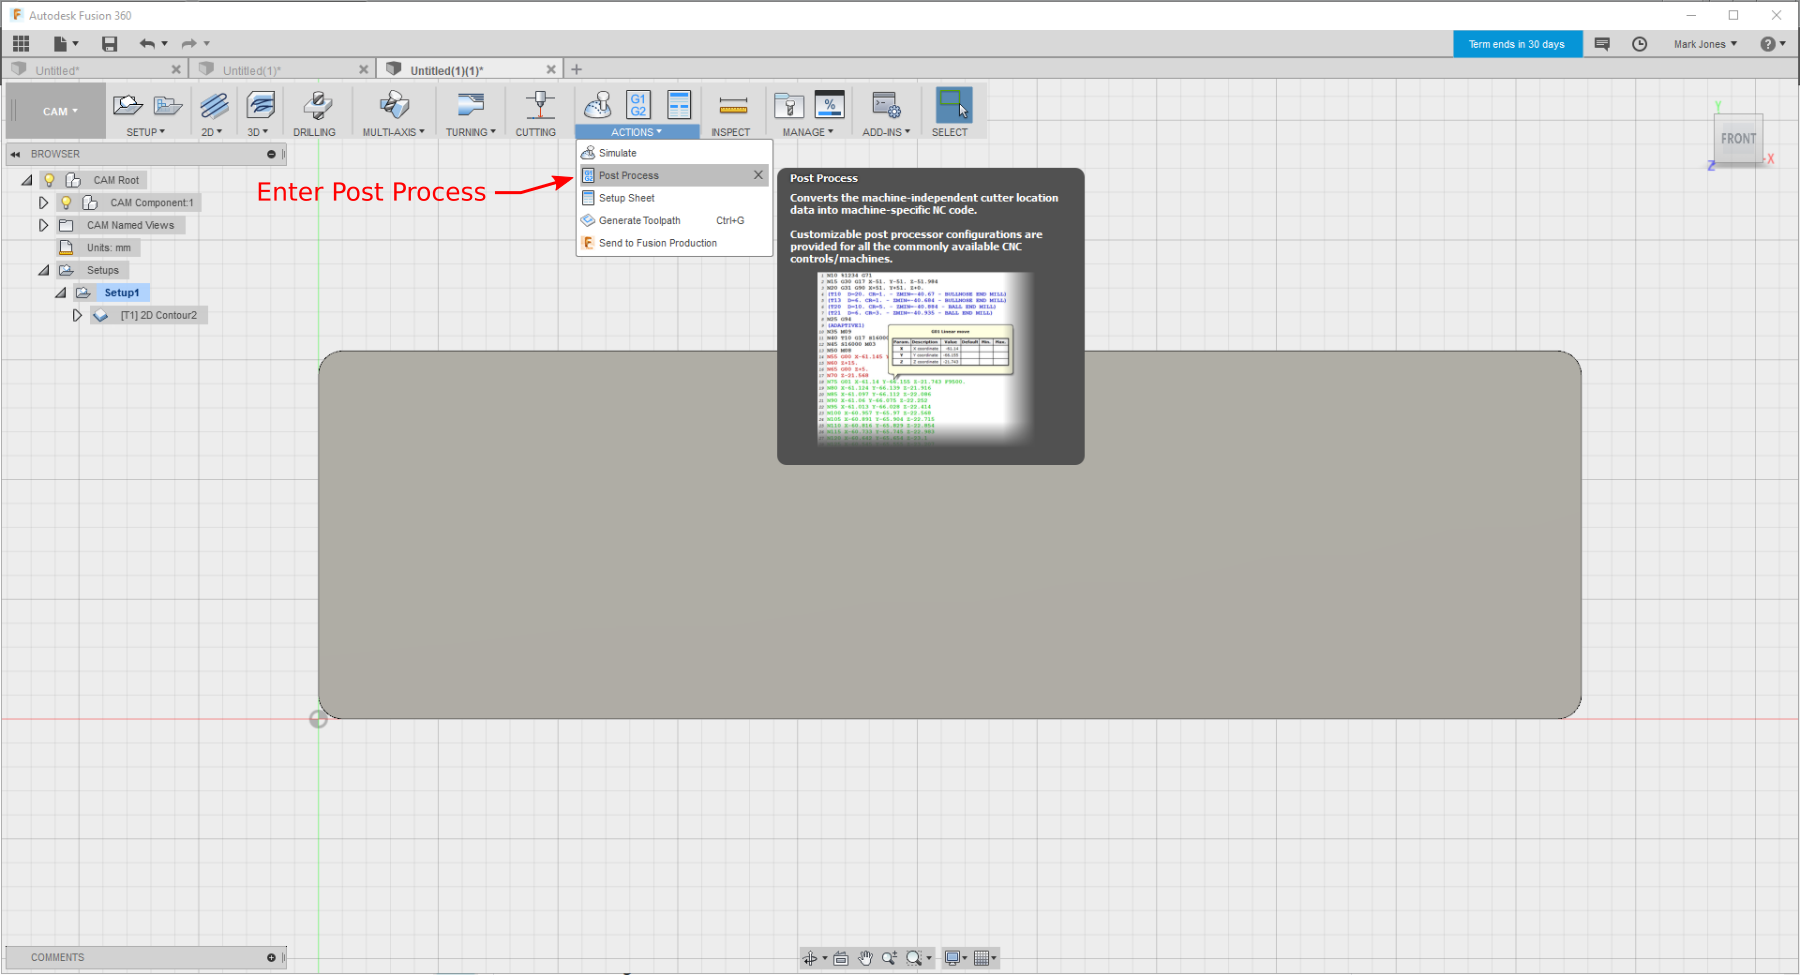Open the data panel grid icon
1800x975 pixels.
pyautogui.click(x=21, y=43)
